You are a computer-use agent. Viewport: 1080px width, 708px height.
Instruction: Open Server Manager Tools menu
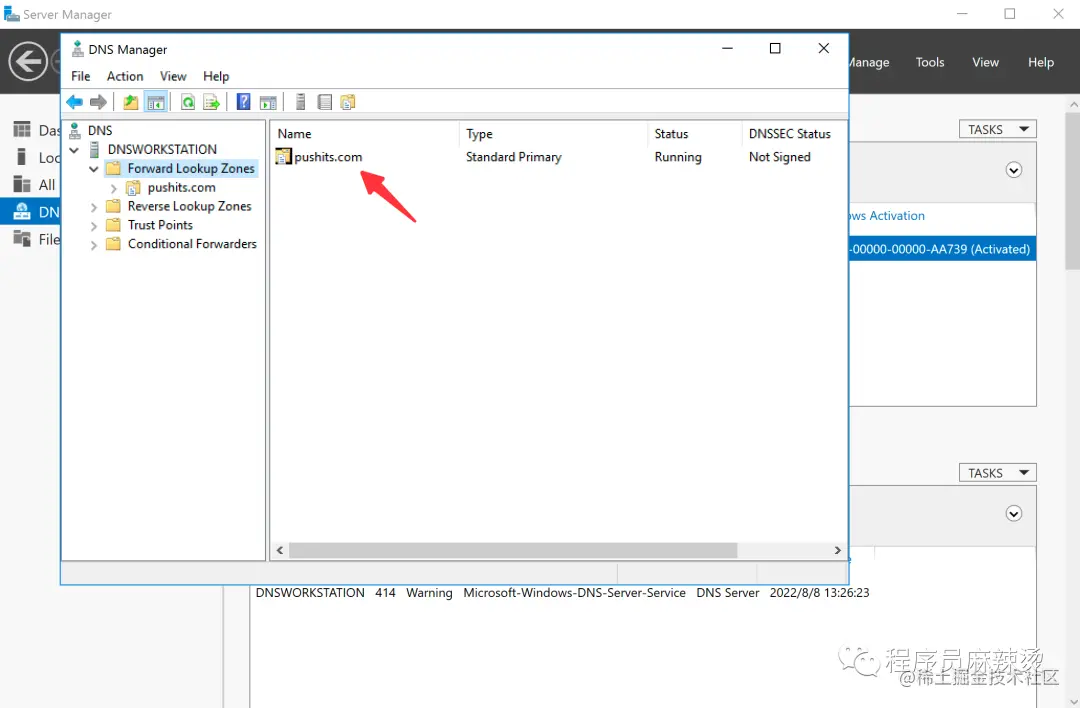click(929, 62)
